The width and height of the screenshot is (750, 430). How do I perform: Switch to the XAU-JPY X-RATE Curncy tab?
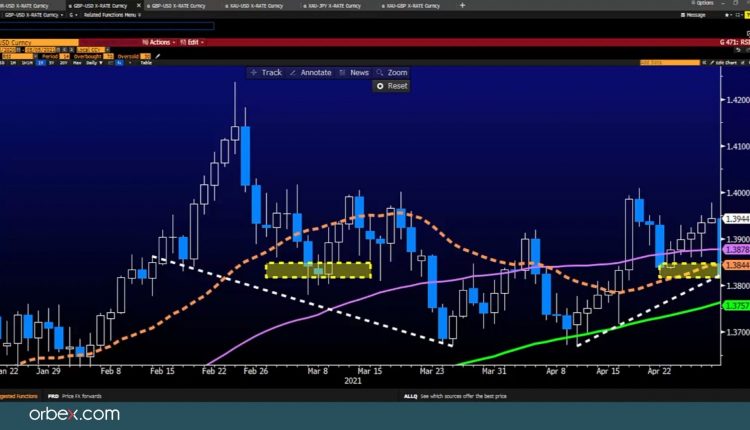point(332,6)
